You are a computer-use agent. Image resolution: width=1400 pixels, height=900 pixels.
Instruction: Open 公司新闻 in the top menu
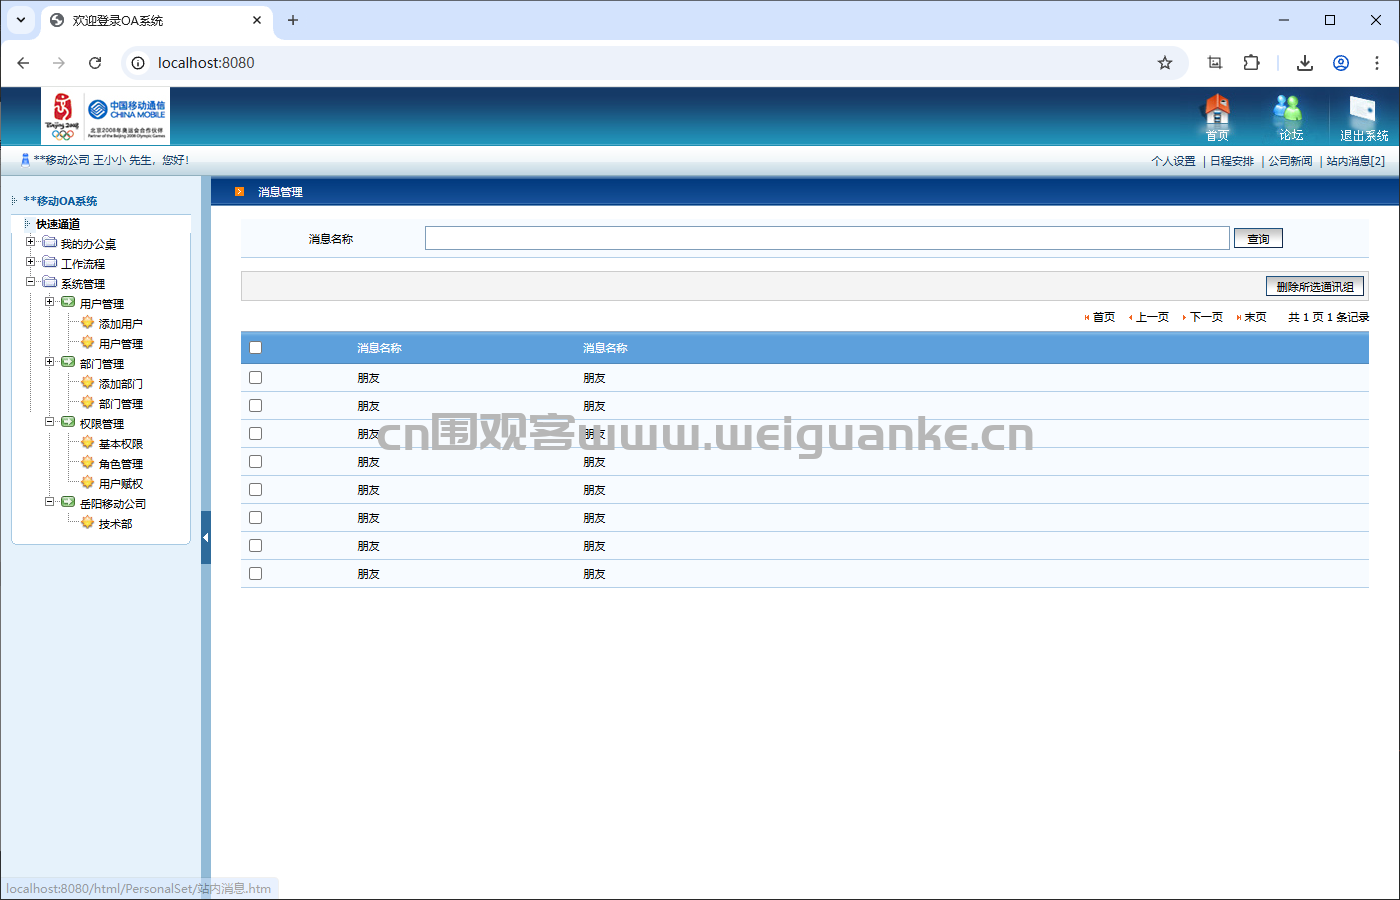tap(1290, 161)
